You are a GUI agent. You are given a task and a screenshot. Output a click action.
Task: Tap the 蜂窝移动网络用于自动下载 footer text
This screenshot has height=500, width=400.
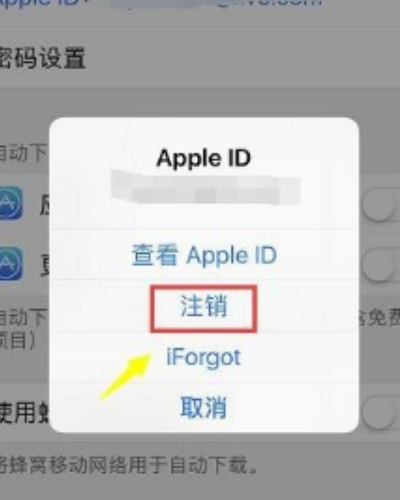(129, 465)
